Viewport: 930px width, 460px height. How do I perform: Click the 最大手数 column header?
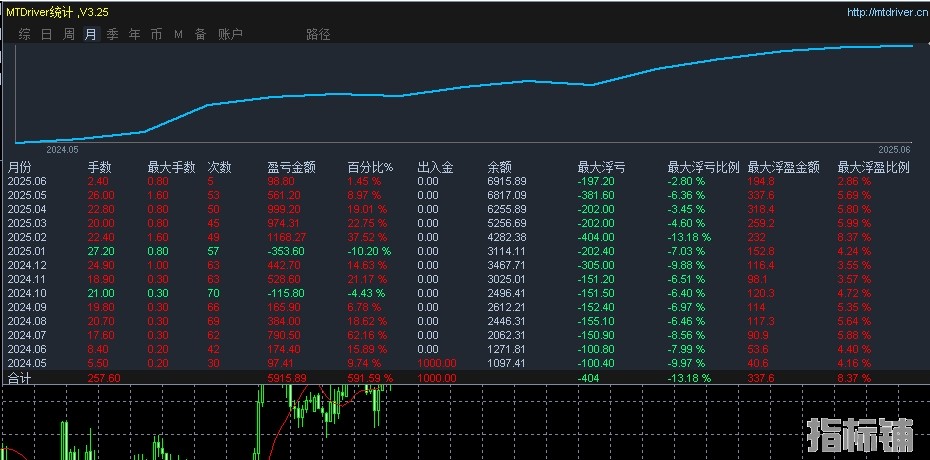[x=171, y=168]
